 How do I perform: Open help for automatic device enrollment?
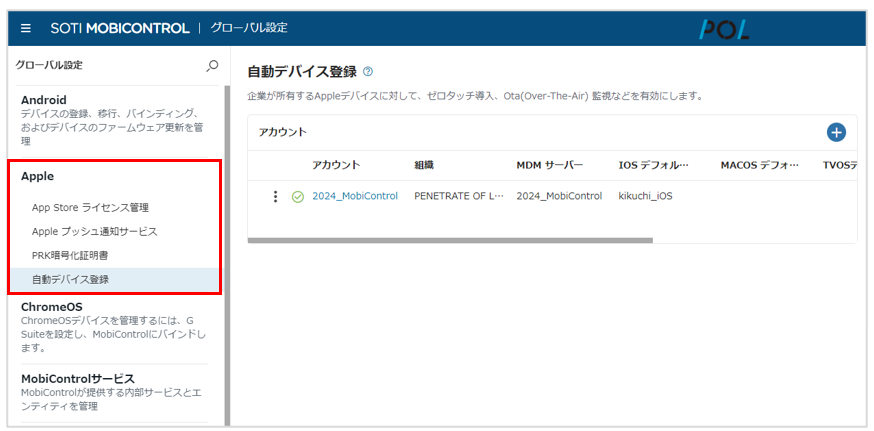click(367, 72)
